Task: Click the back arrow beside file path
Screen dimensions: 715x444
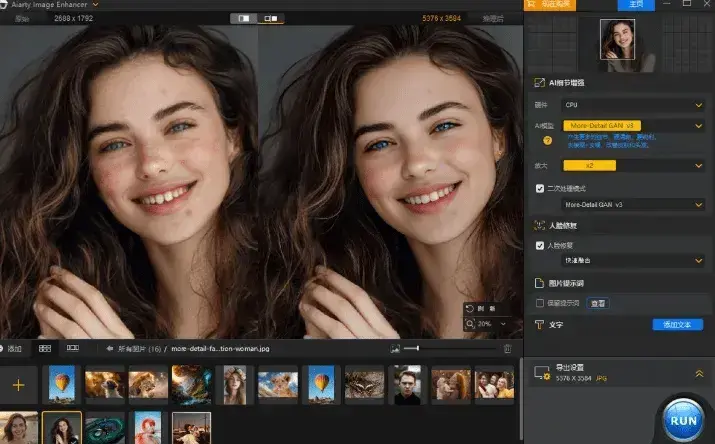Action: click(108, 348)
